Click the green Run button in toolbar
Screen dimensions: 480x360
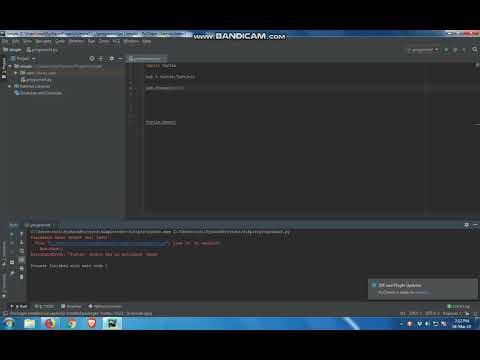pyautogui.click(x=446, y=50)
